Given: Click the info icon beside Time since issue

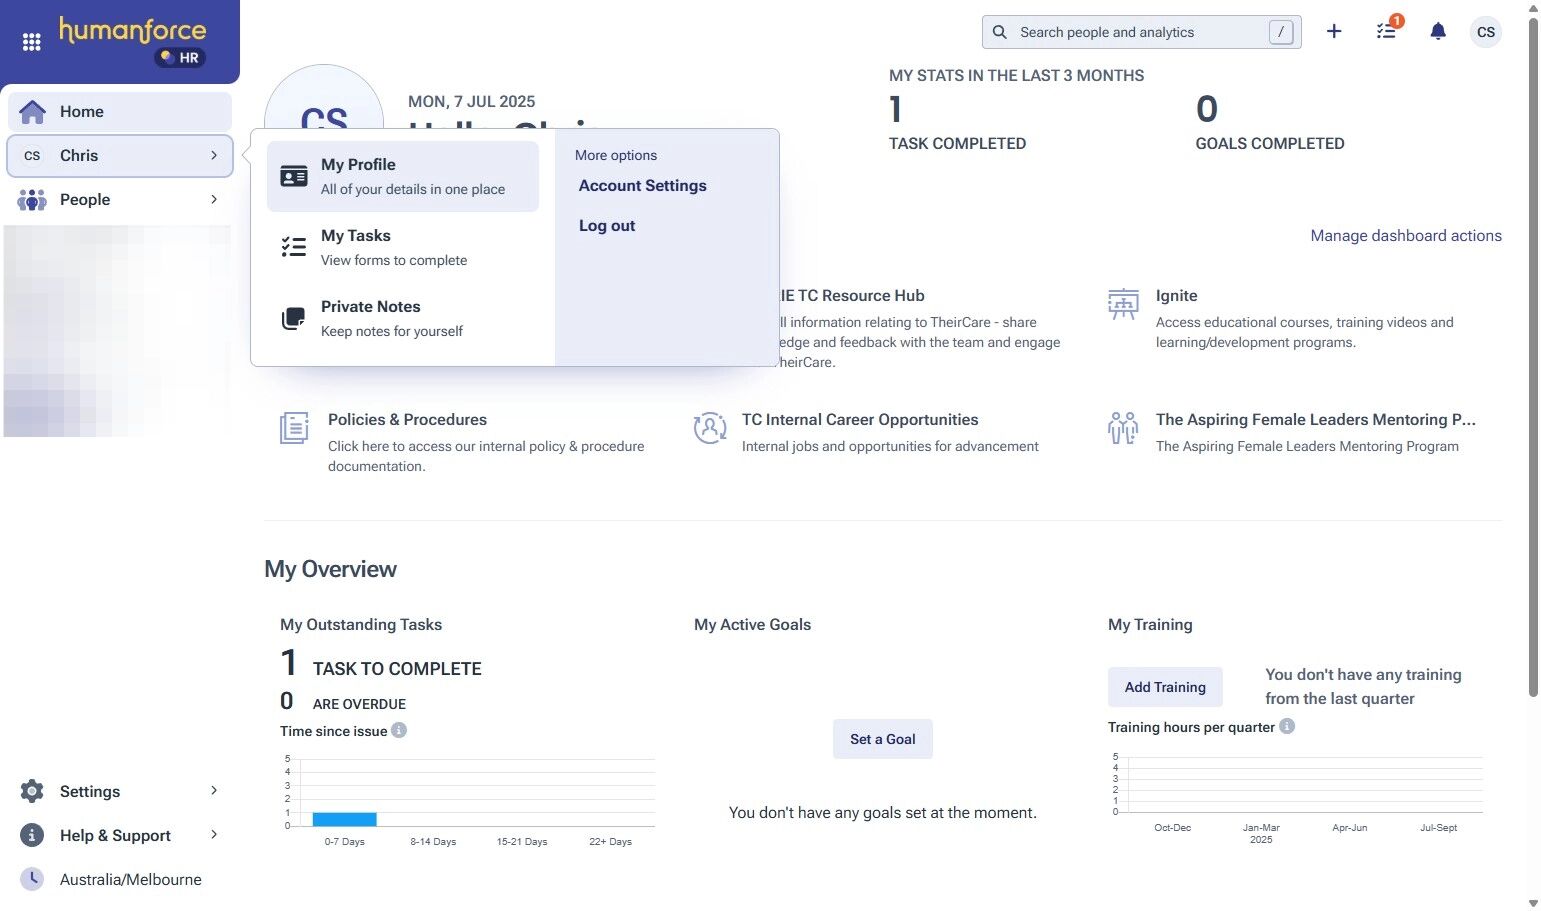Looking at the screenshot, I should click(399, 730).
